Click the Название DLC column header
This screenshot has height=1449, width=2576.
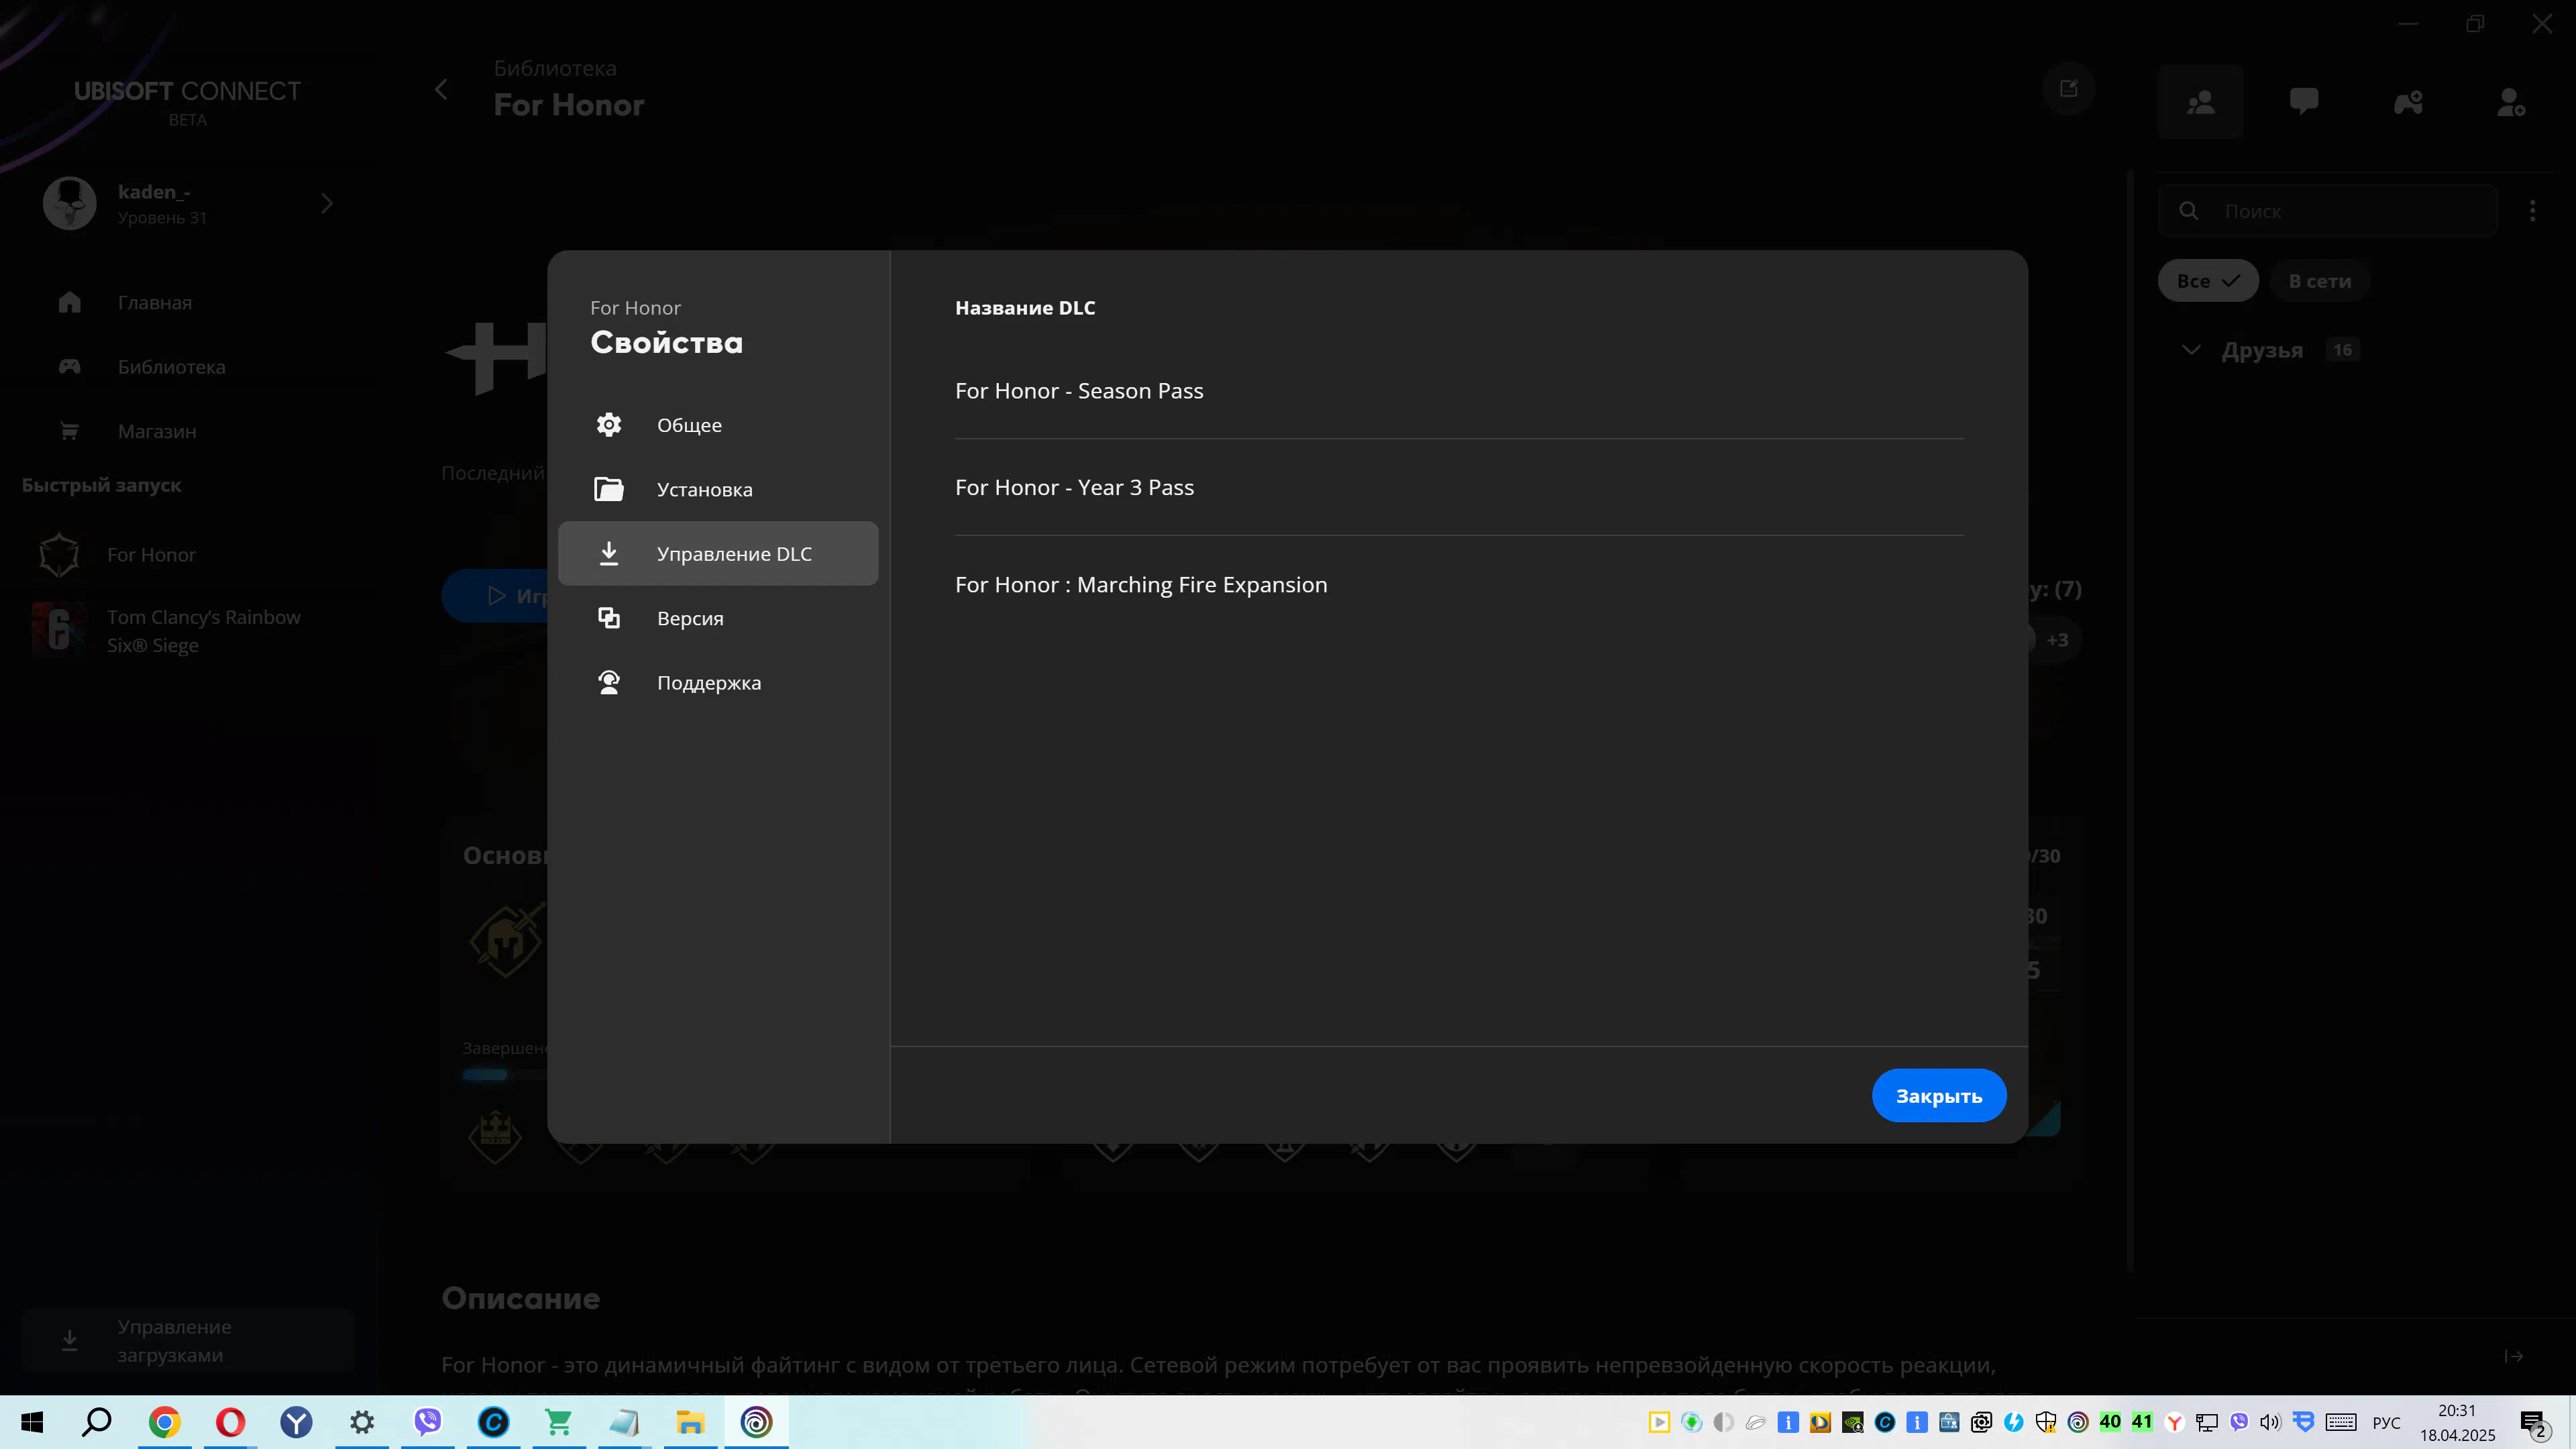(1025, 308)
